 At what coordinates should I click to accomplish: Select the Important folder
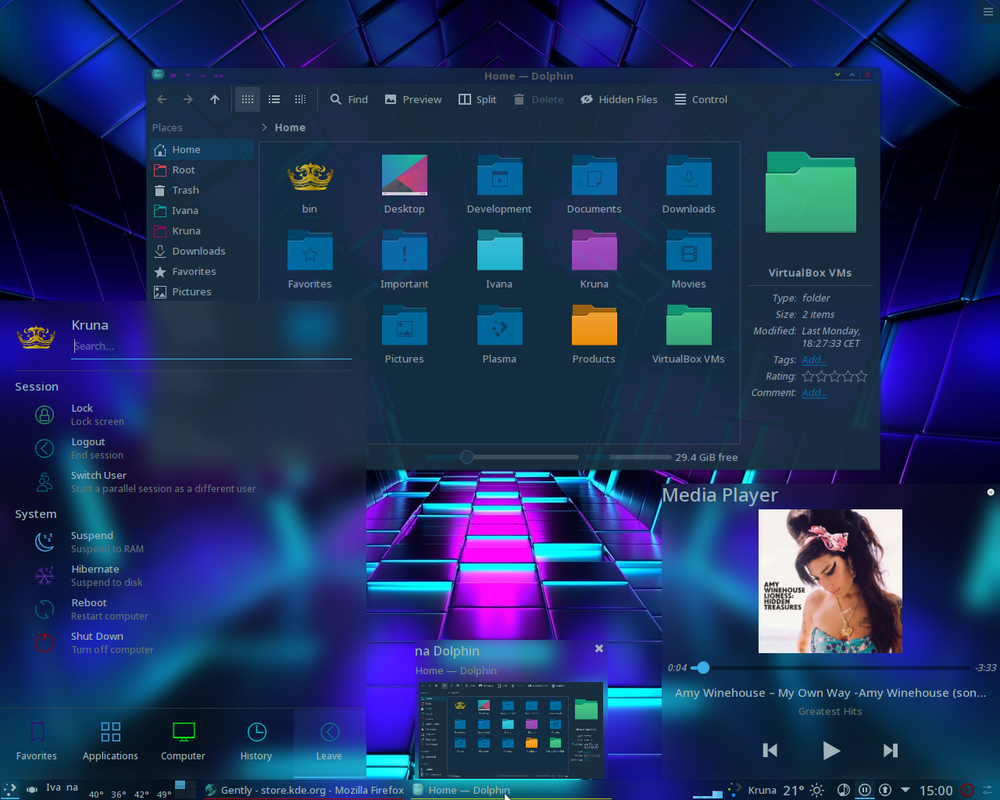(x=404, y=259)
